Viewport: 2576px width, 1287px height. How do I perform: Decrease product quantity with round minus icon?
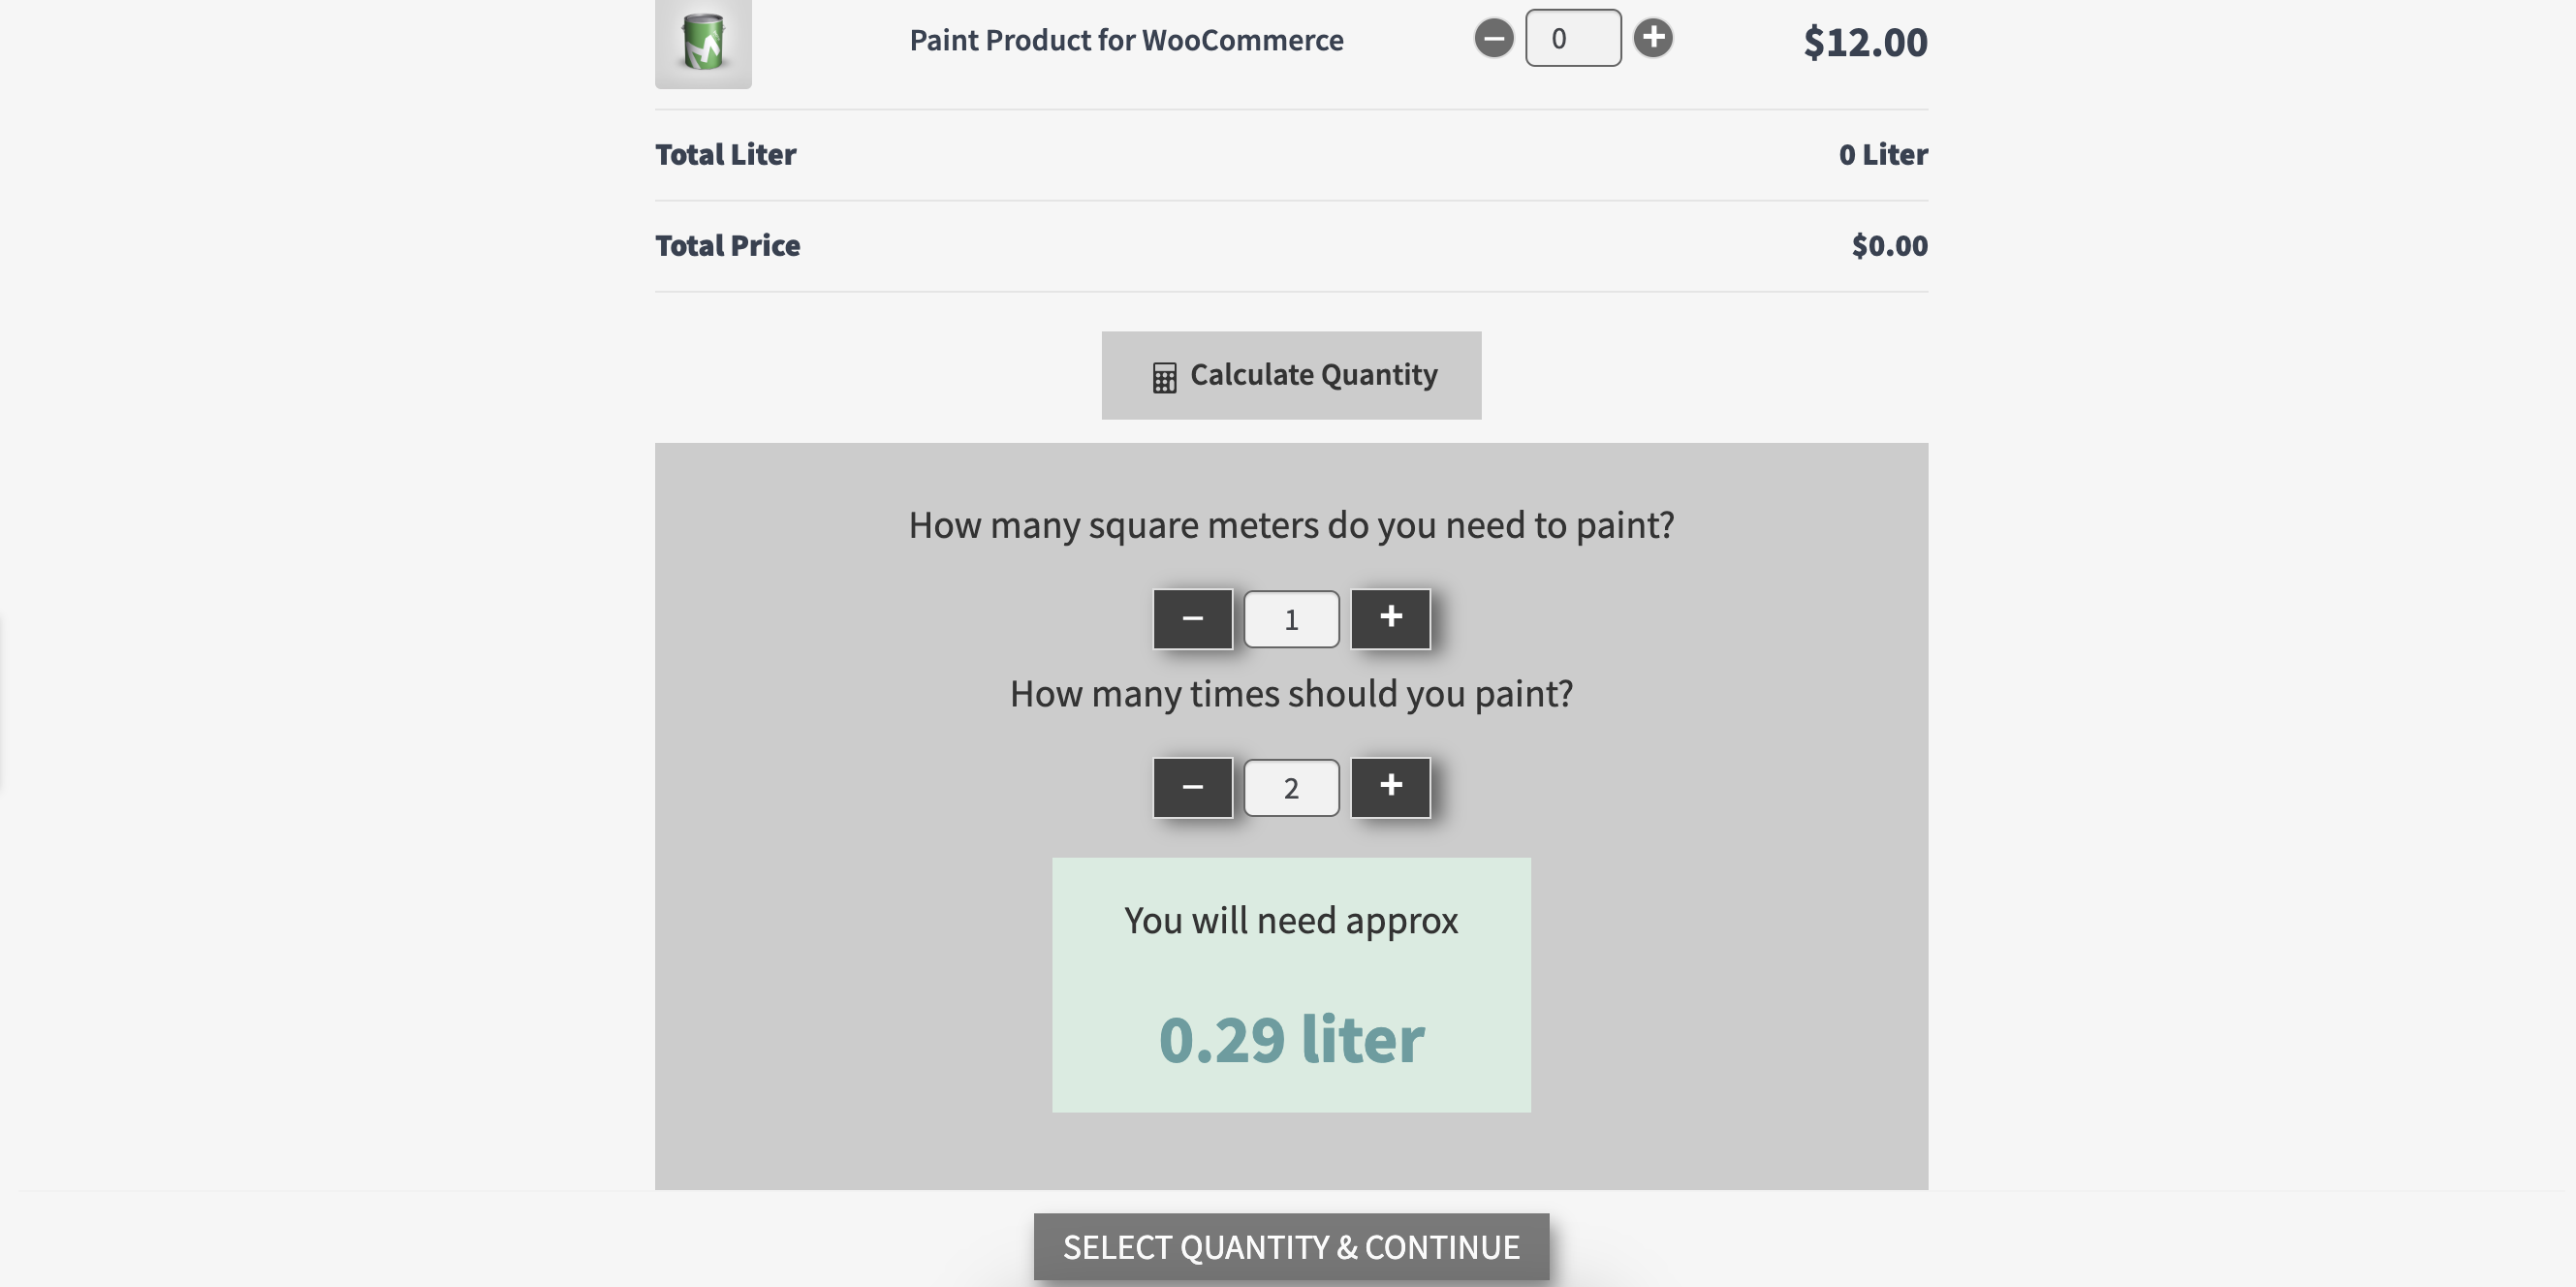pyautogui.click(x=1493, y=39)
